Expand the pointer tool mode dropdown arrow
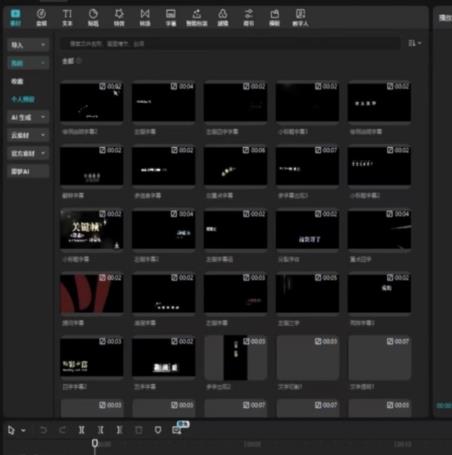The image size is (452, 455). coord(23,430)
